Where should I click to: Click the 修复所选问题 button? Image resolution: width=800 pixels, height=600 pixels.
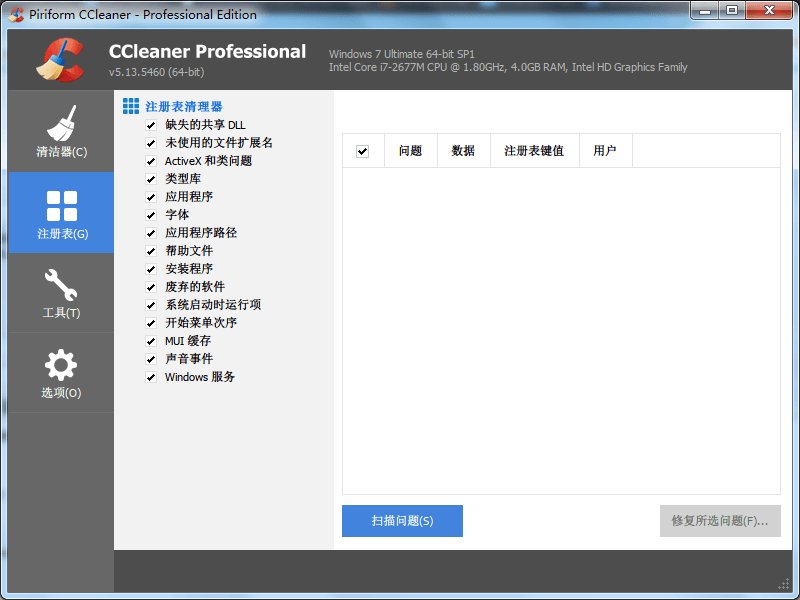(x=720, y=521)
